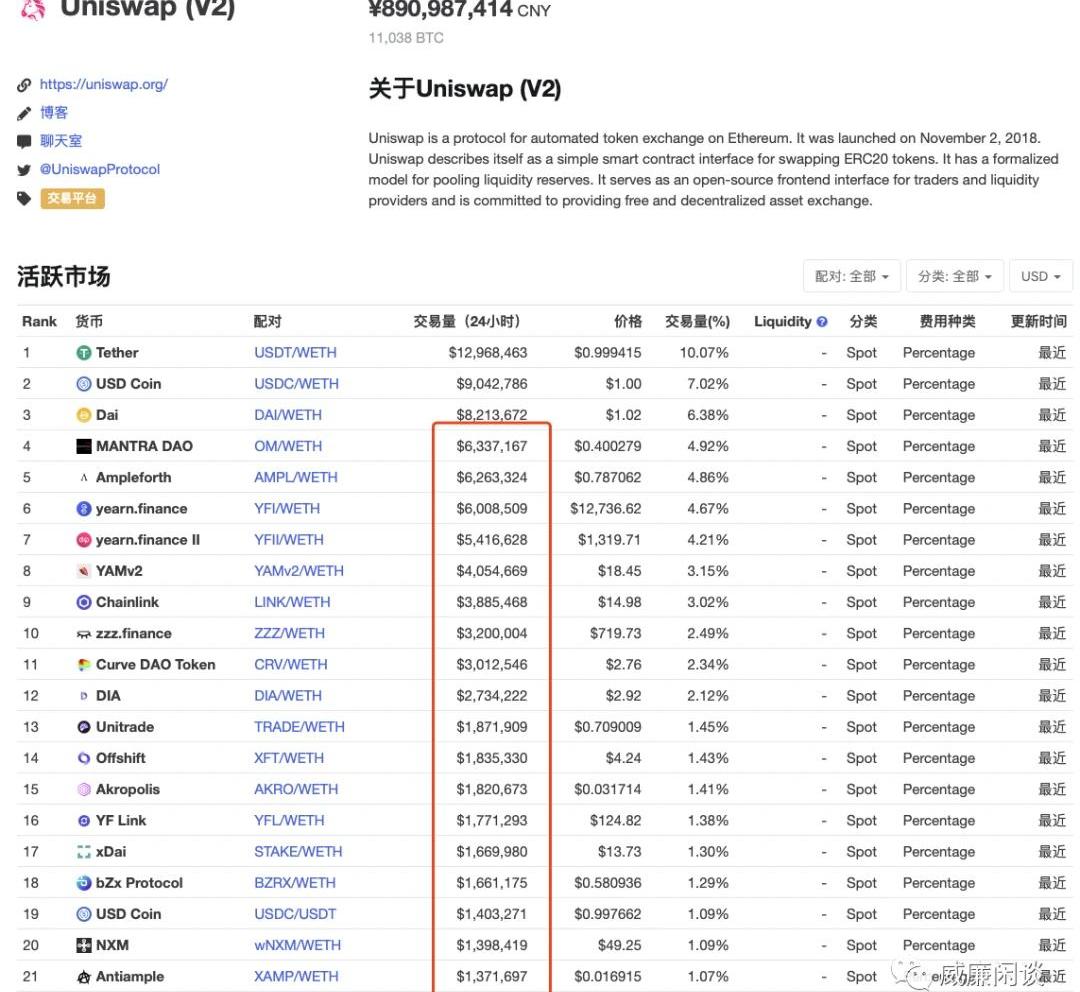Click the Tether coin icon
This screenshot has height=992, width=1080.
tap(84, 353)
